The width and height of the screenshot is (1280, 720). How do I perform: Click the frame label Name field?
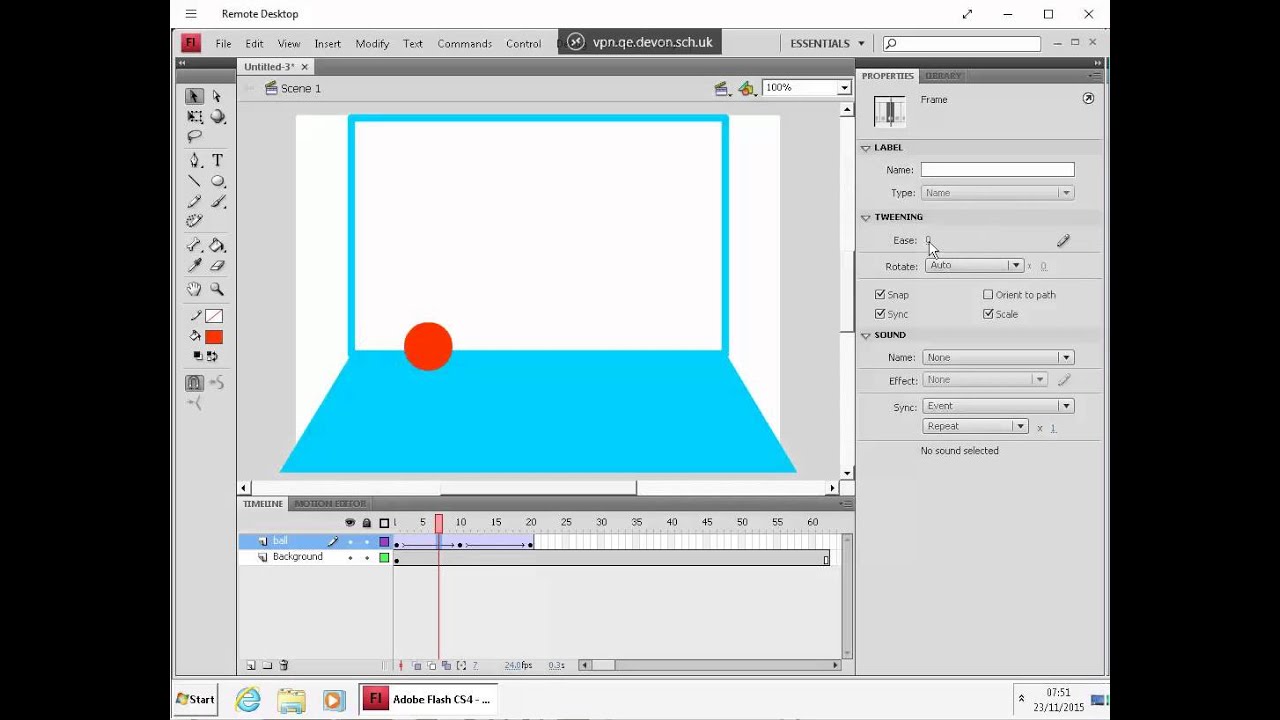(998, 170)
